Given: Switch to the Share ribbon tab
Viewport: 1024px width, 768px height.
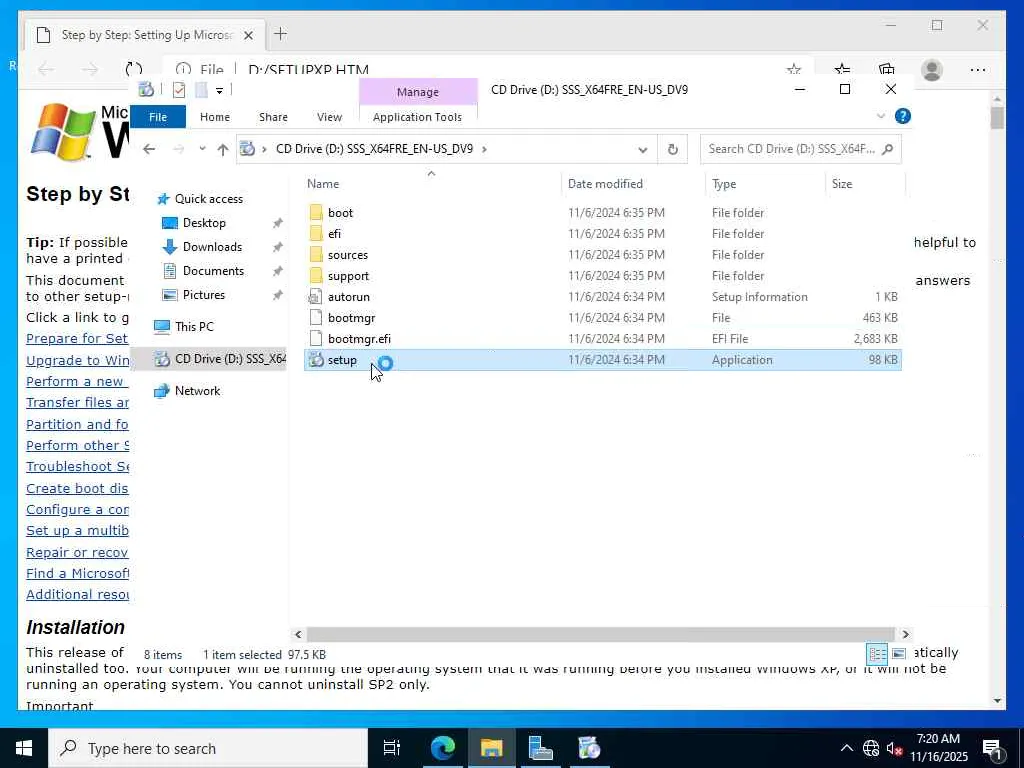Looking at the screenshot, I should [273, 117].
